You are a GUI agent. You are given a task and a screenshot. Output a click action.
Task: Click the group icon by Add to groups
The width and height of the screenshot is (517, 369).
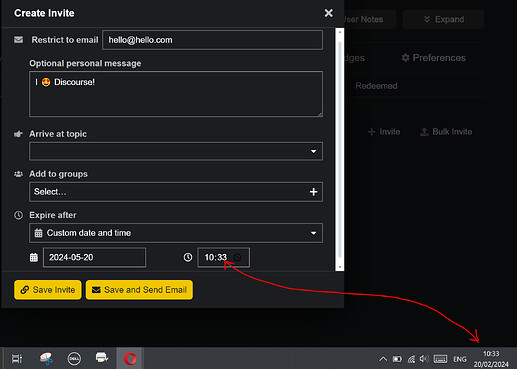point(18,174)
